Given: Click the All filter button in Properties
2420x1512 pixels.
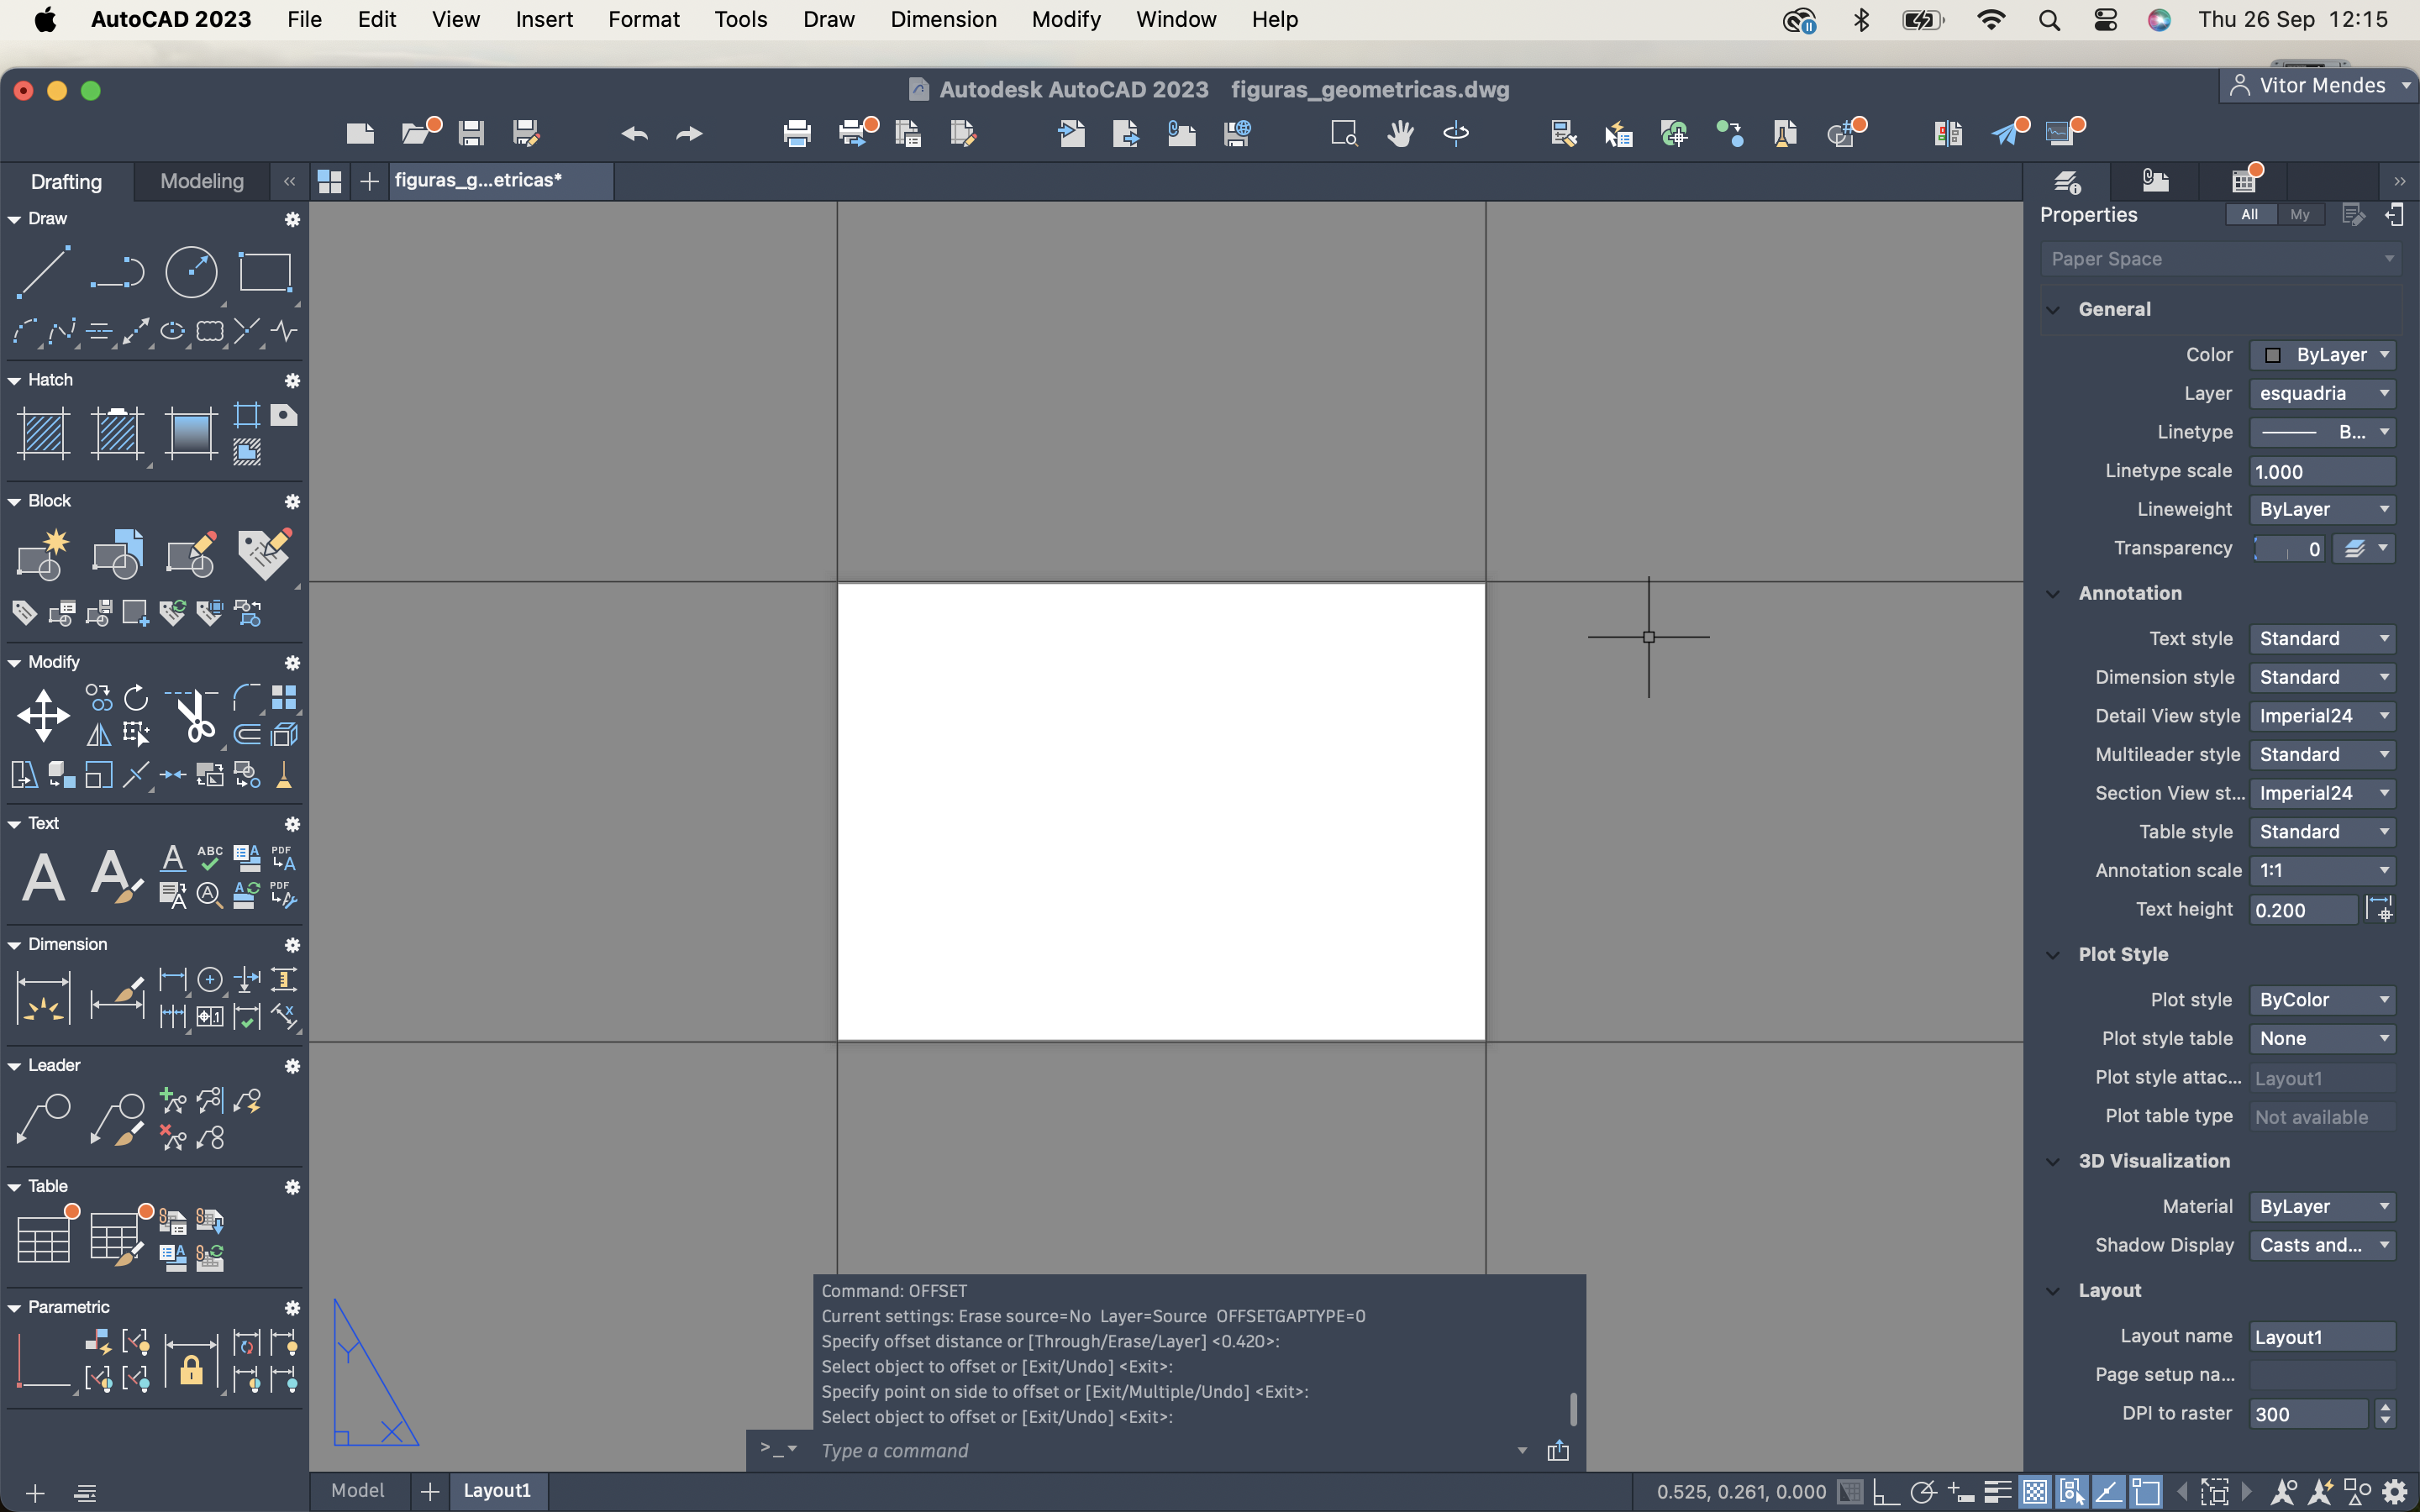Looking at the screenshot, I should tap(2250, 215).
